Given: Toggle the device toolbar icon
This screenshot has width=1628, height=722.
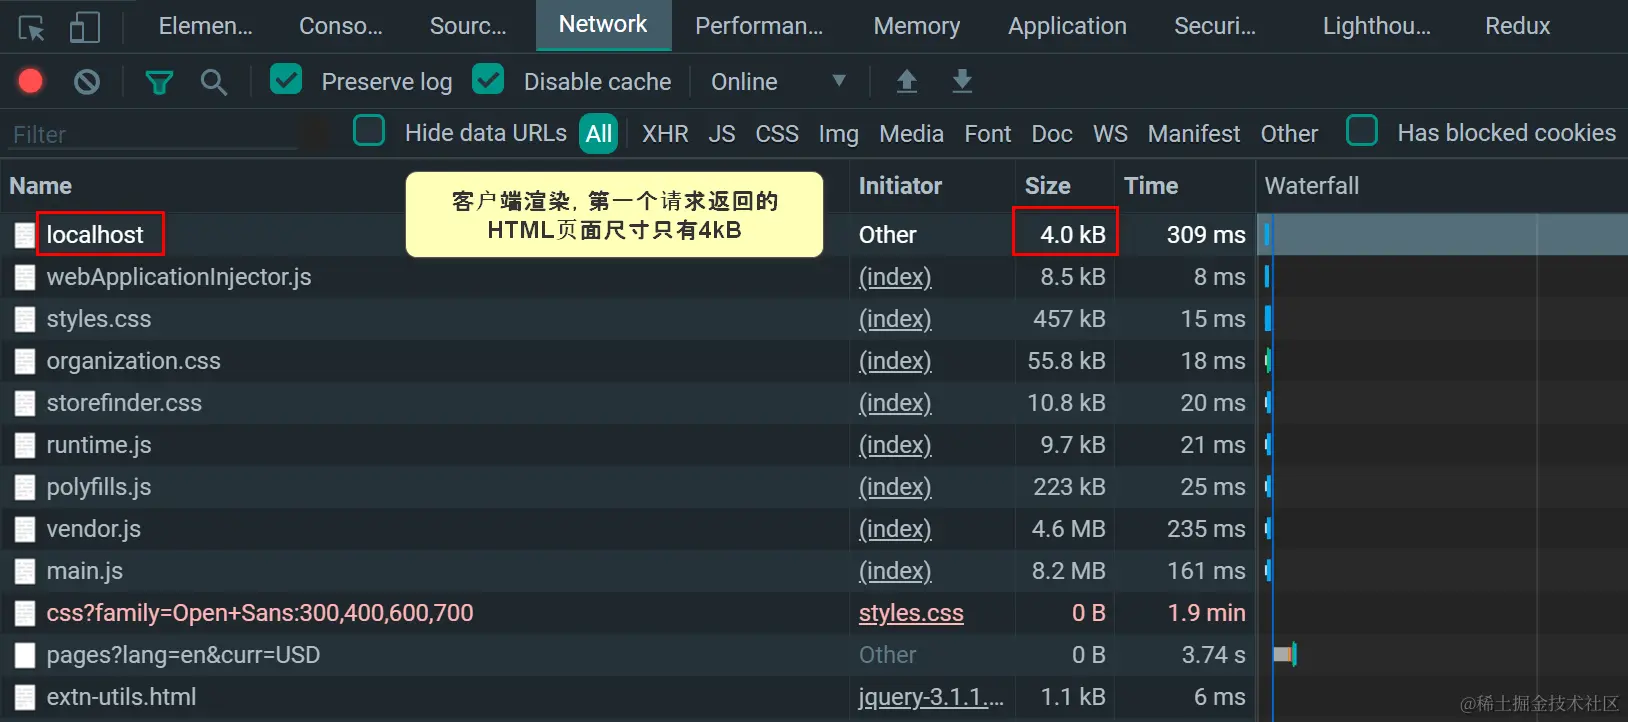Looking at the screenshot, I should click(85, 27).
